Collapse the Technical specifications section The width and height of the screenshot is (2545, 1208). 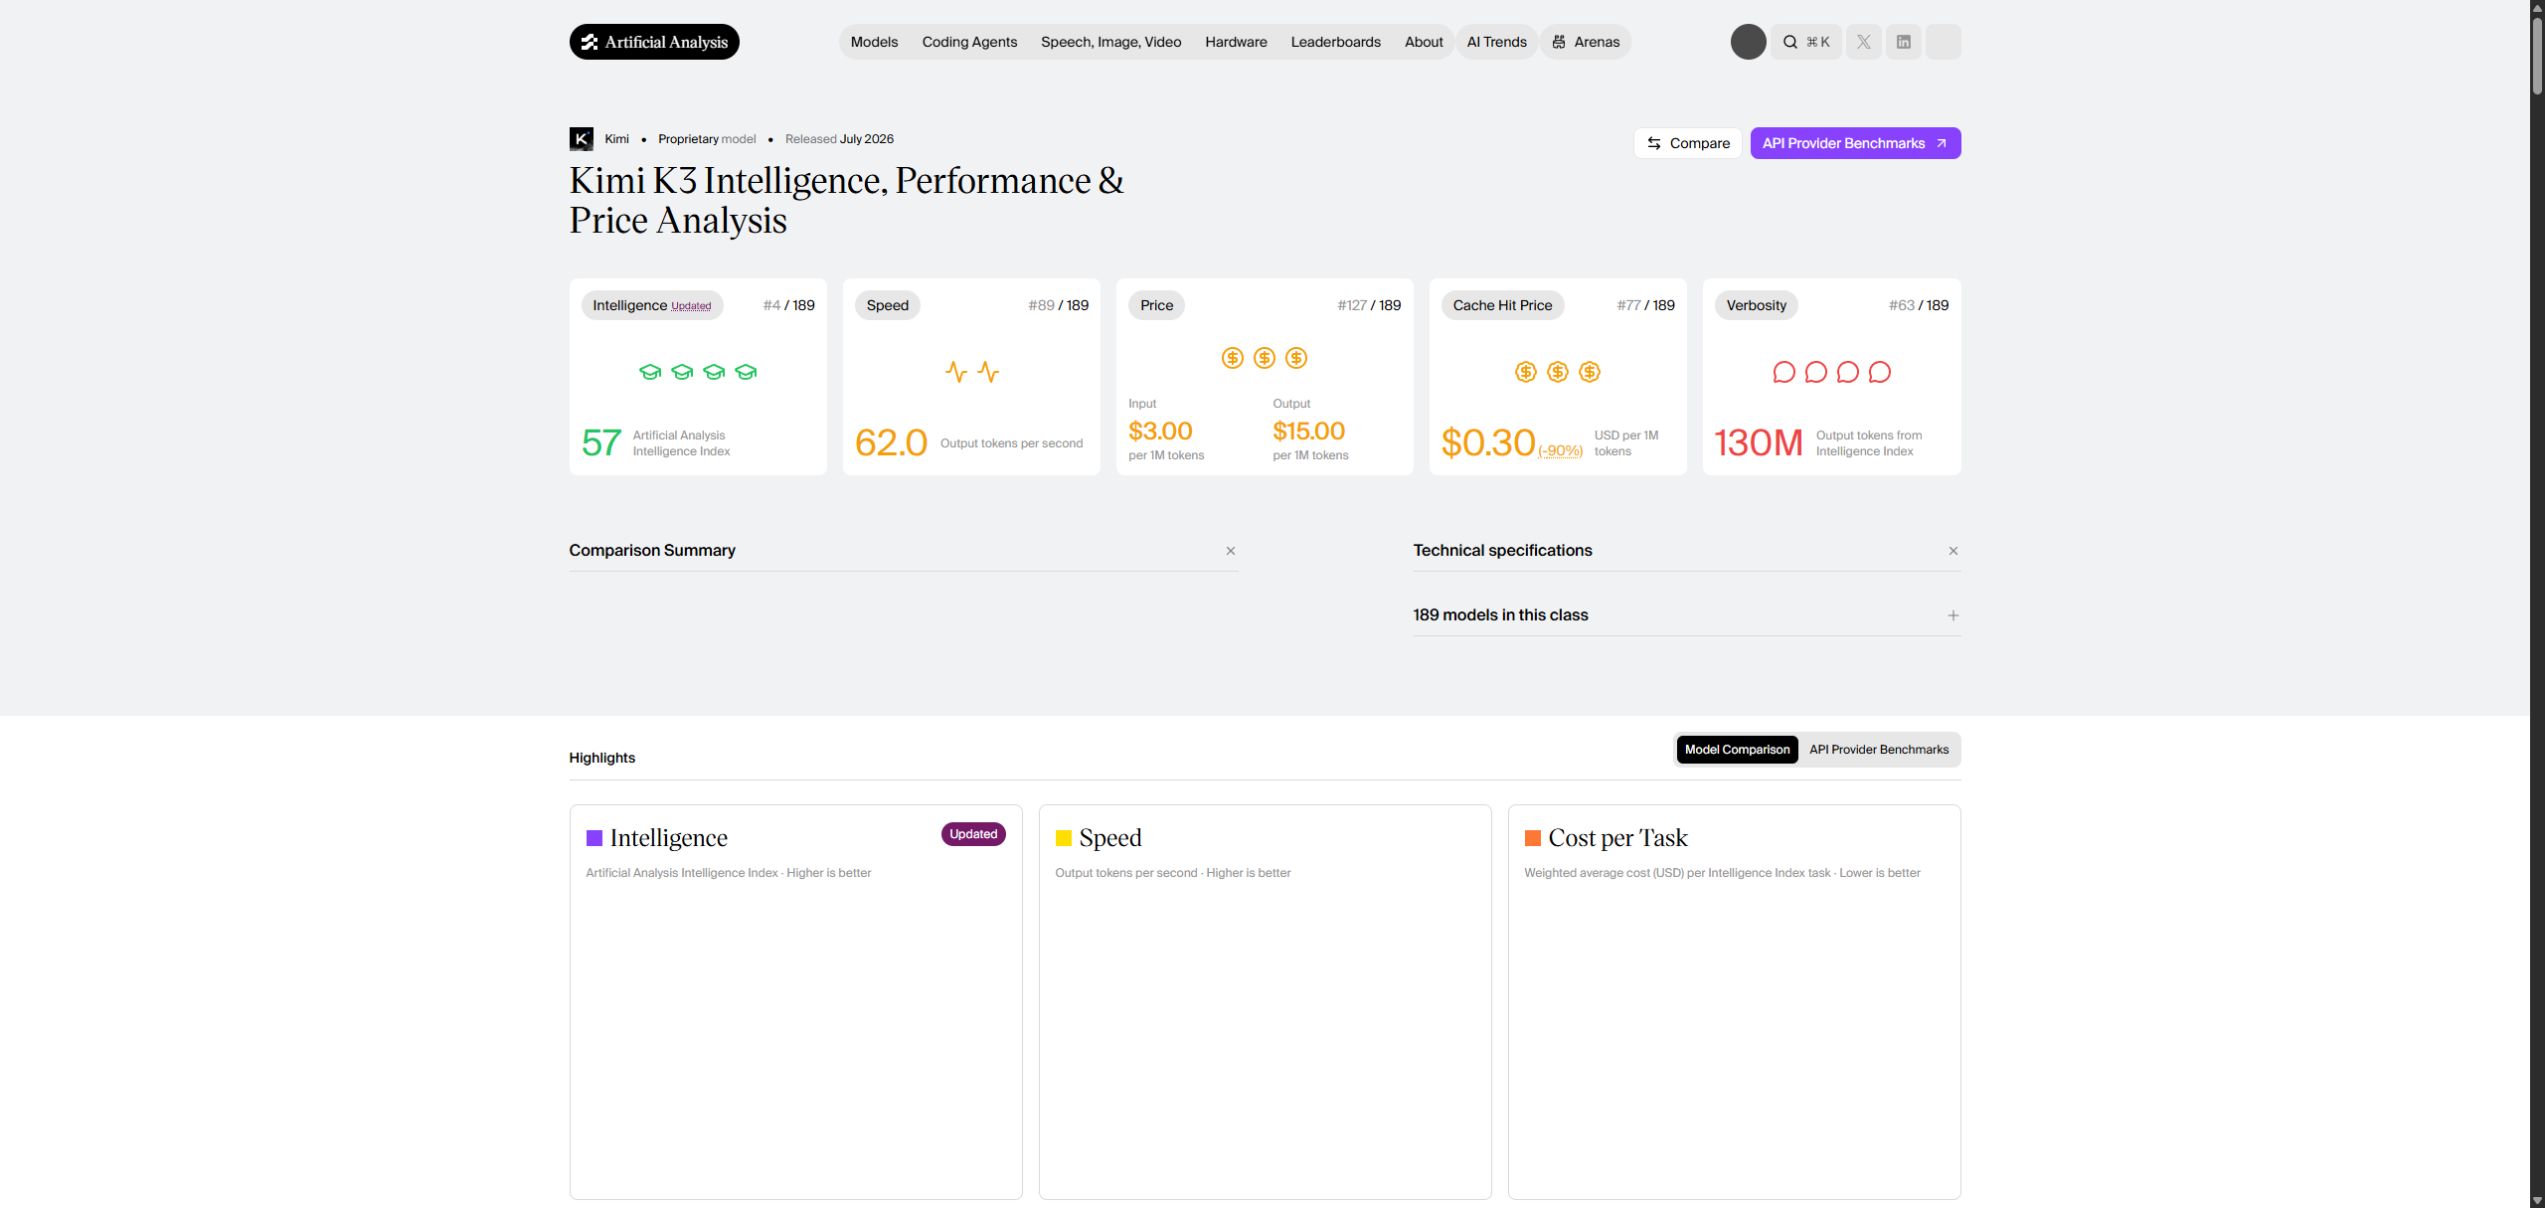1952,551
